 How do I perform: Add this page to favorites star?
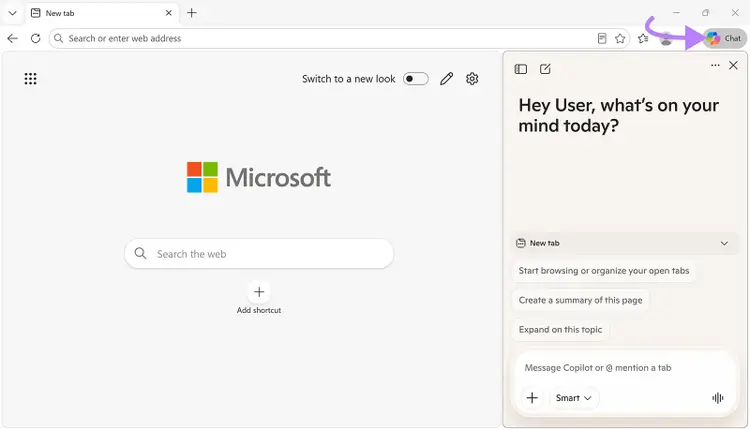pyautogui.click(x=620, y=38)
